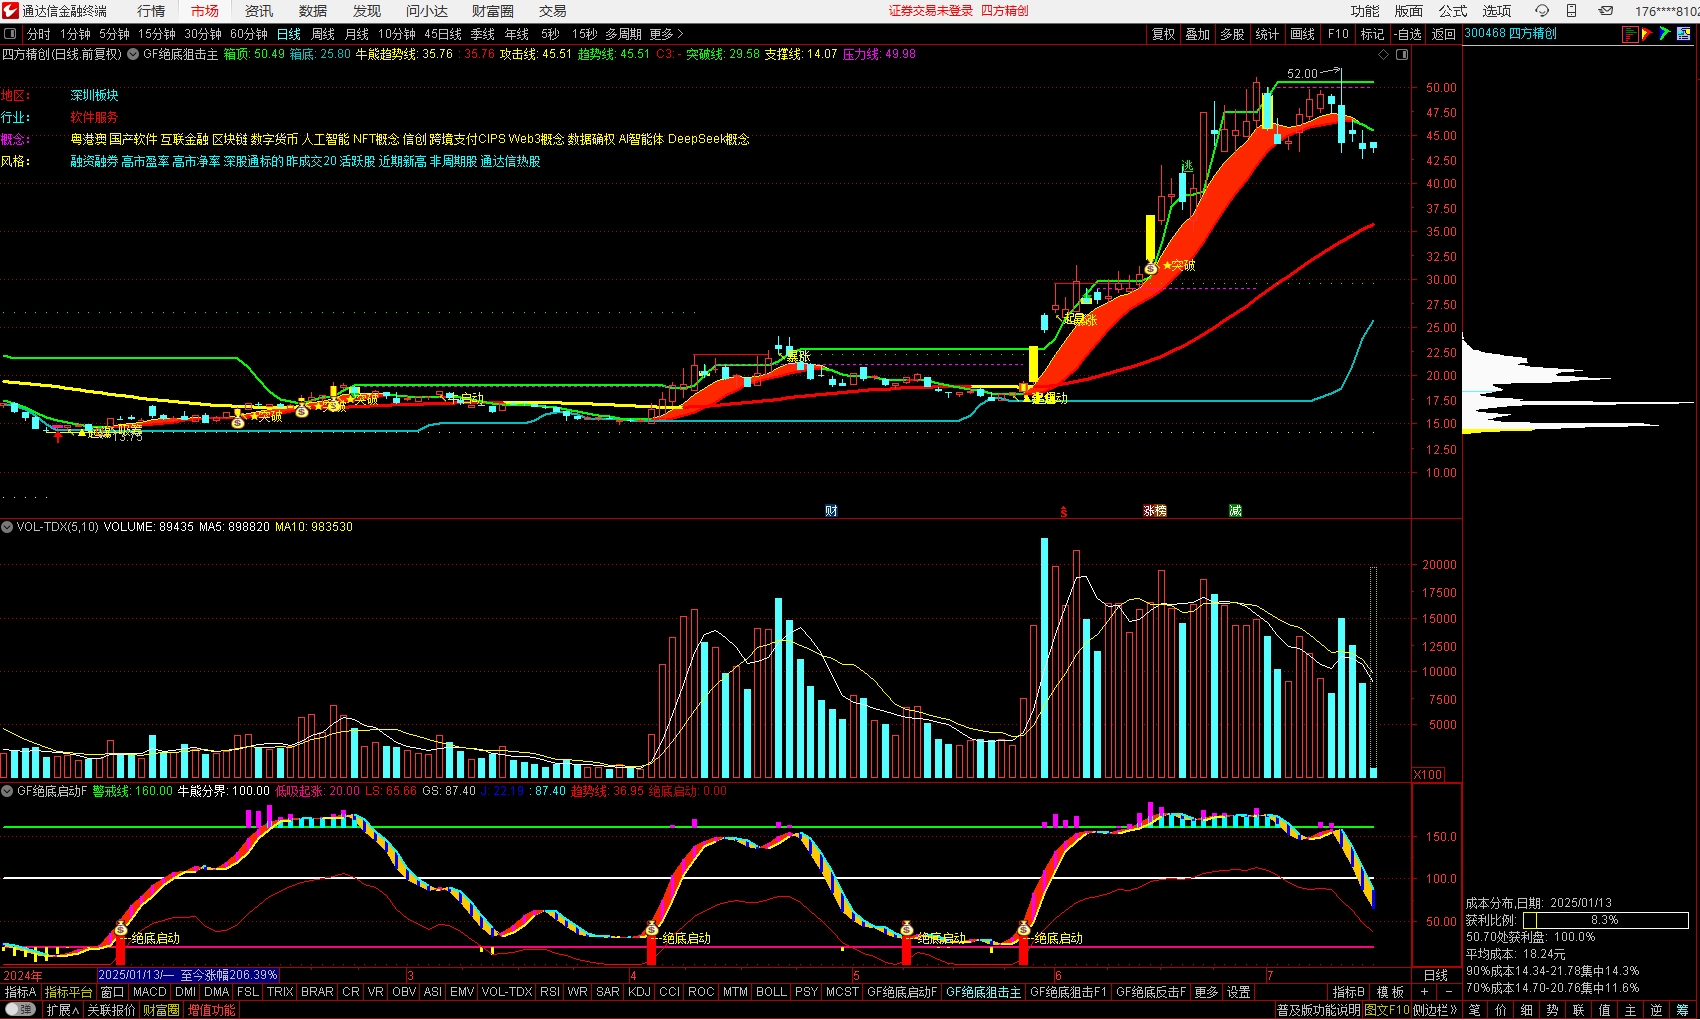Click the 设置 settings button
Image resolution: width=1700 pixels, height=1020 pixels.
click(x=1238, y=992)
